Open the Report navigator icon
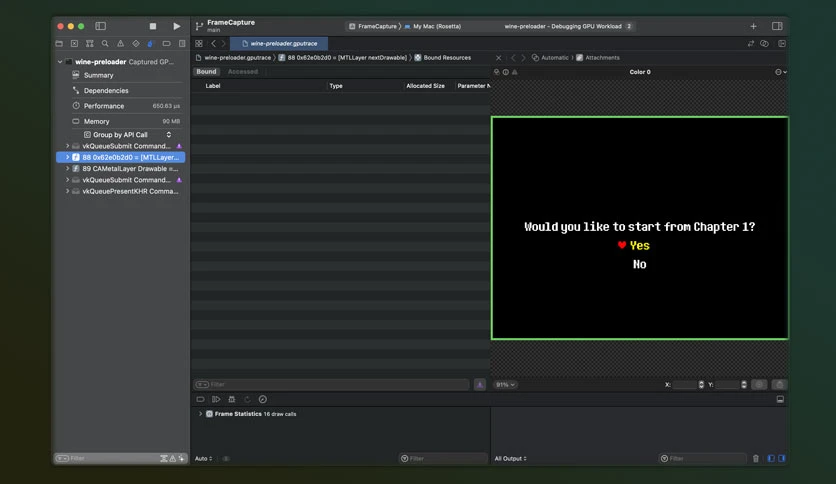836x484 pixels. pyautogui.click(x=182, y=44)
